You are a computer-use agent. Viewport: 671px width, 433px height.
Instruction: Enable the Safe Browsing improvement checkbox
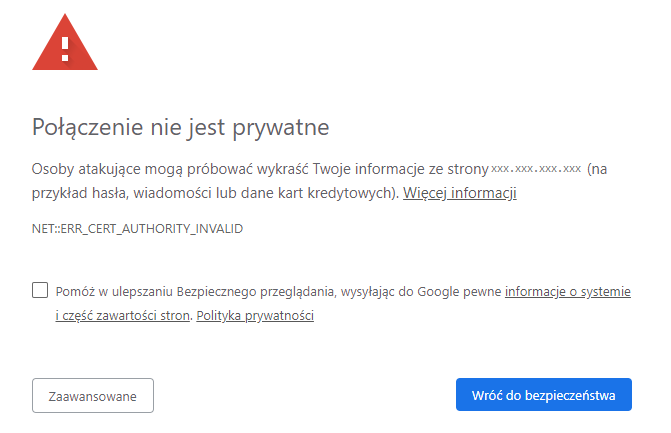click(40, 291)
